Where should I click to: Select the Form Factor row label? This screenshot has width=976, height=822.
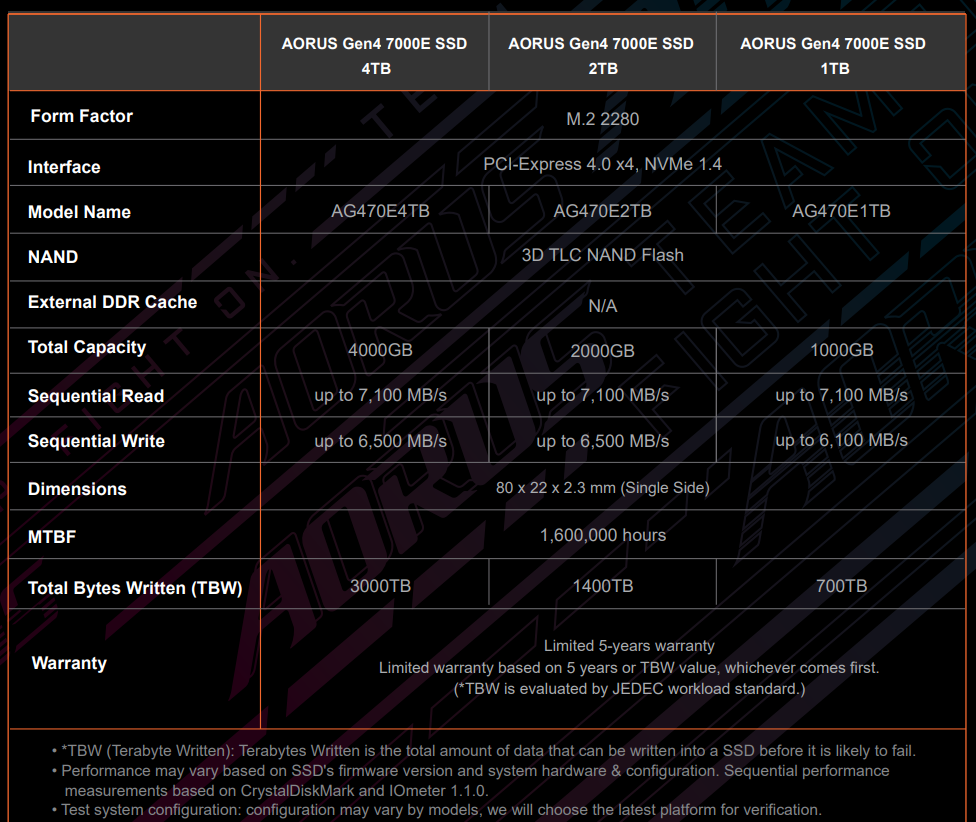82,116
